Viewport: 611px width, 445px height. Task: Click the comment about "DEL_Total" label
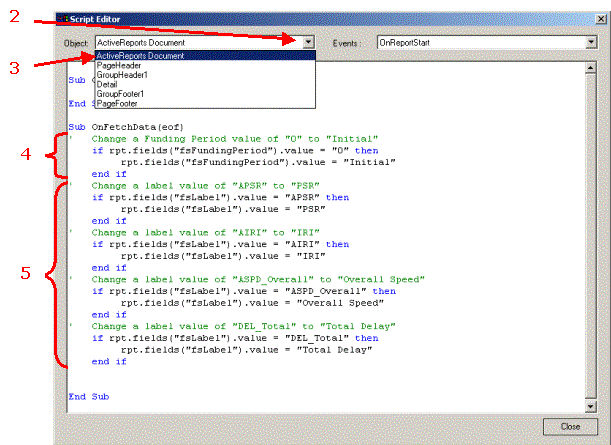coord(244,326)
